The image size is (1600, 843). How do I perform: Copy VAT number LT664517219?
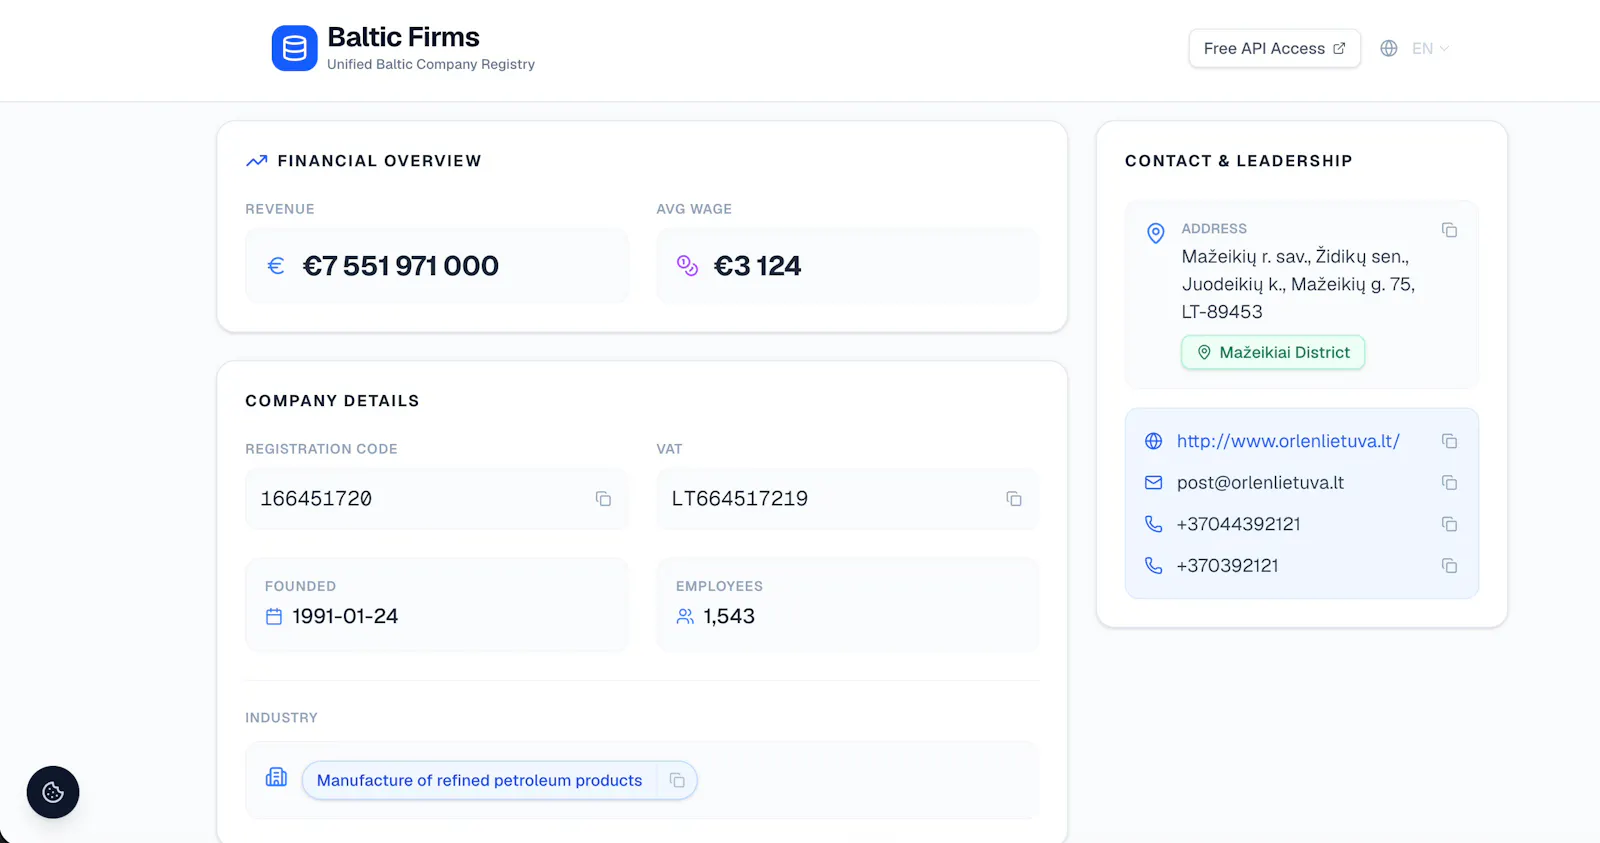pos(1013,499)
